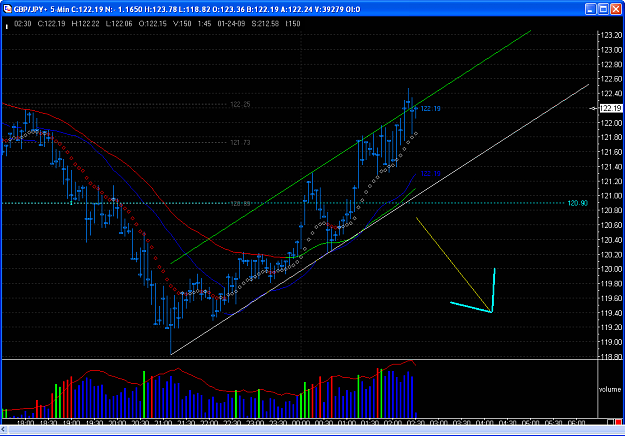
Task: Click the small empty square box beside time axis
Action: pyautogui.click(x=610, y=422)
